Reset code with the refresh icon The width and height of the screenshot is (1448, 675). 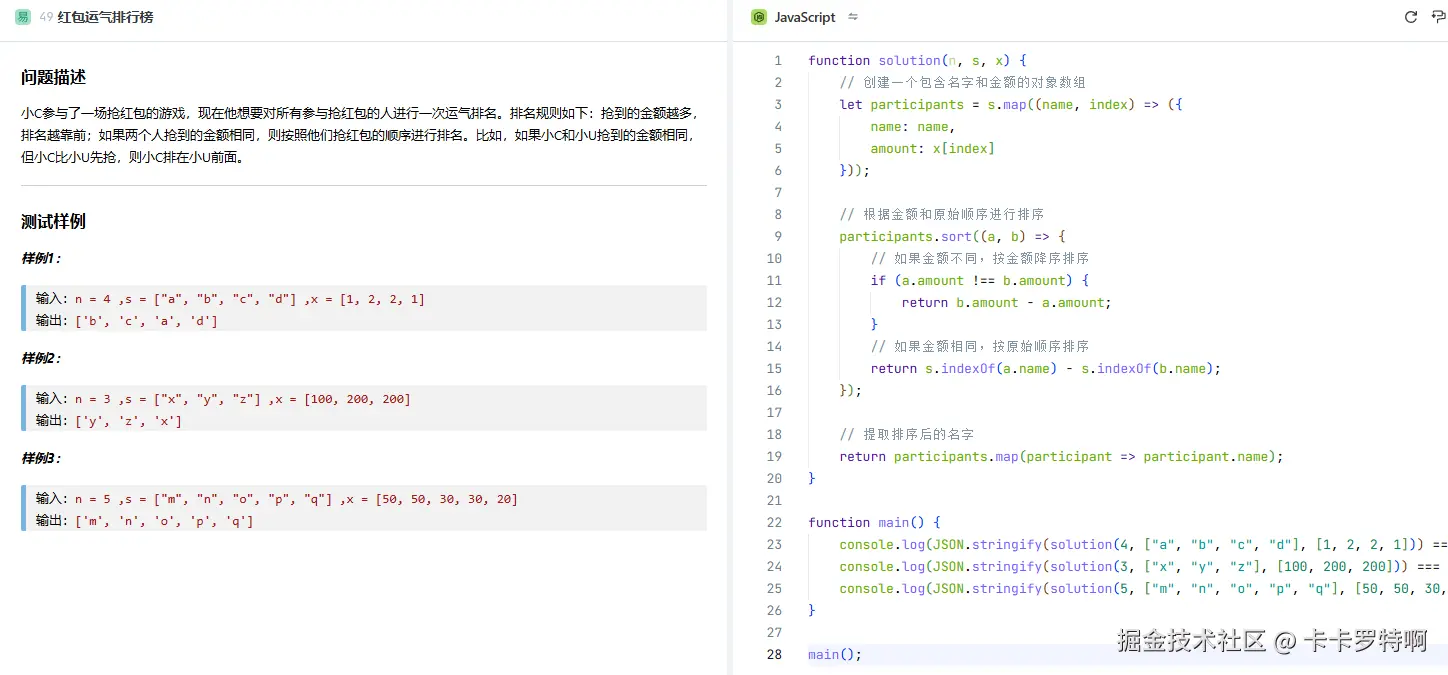1411,17
